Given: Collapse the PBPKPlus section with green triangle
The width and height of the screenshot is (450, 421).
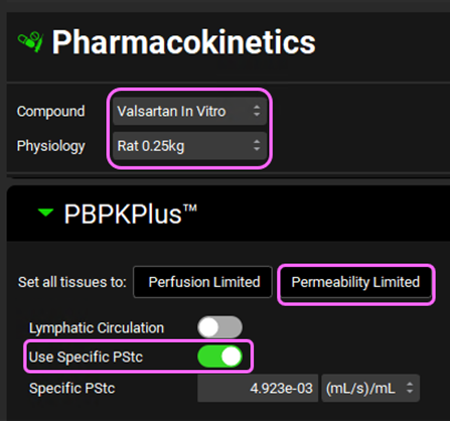Looking at the screenshot, I should coord(45,212).
